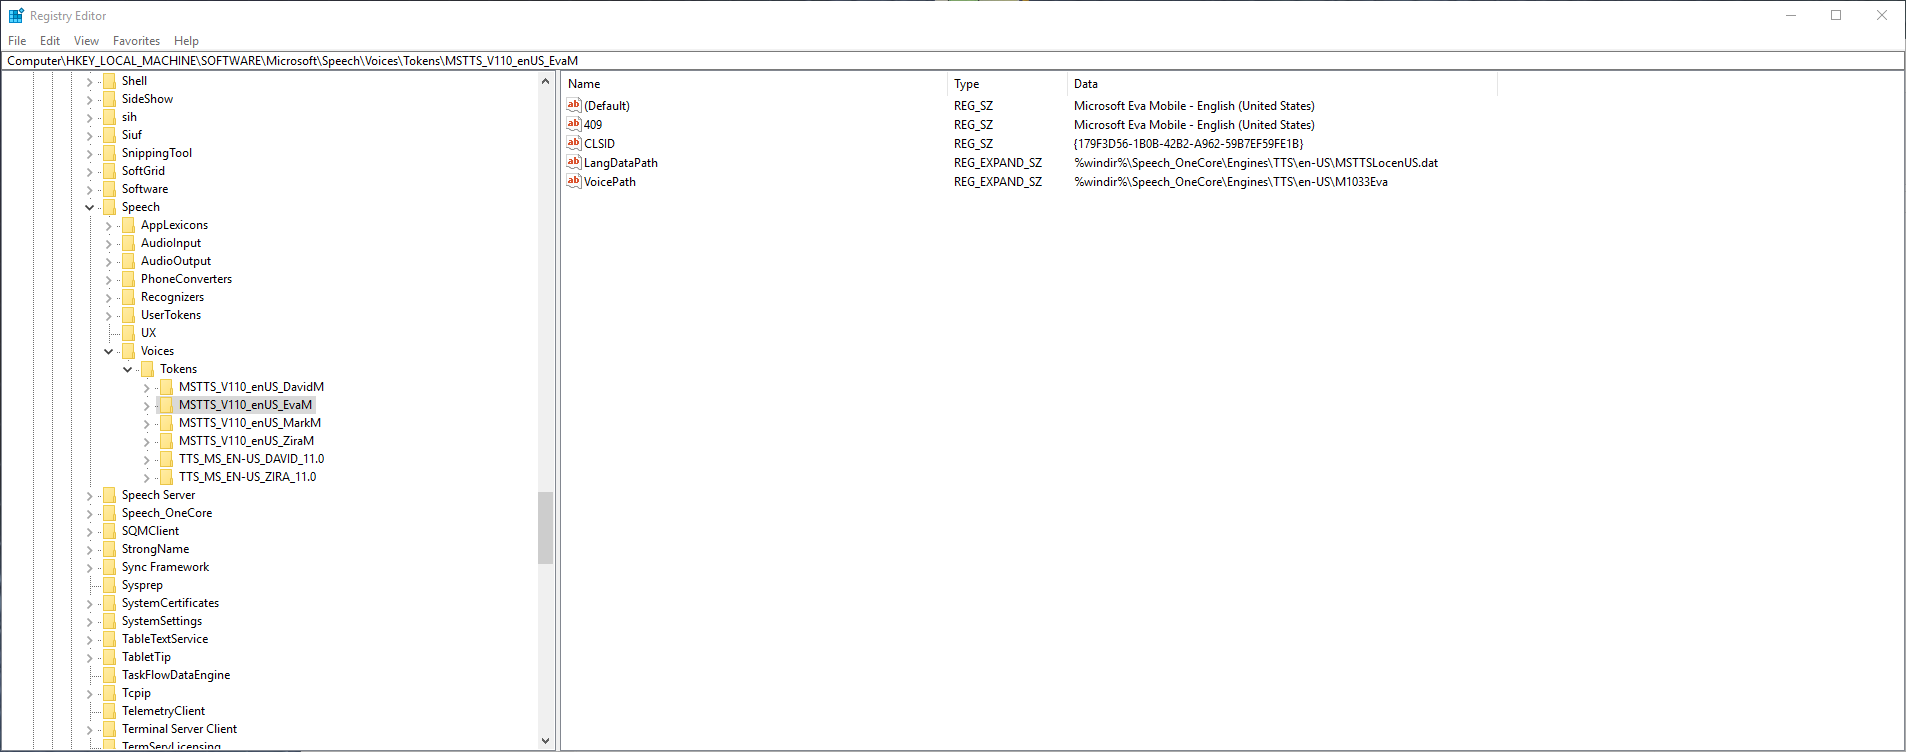Click the registry path address bar
This screenshot has width=1906, height=752.
click(x=952, y=61)
